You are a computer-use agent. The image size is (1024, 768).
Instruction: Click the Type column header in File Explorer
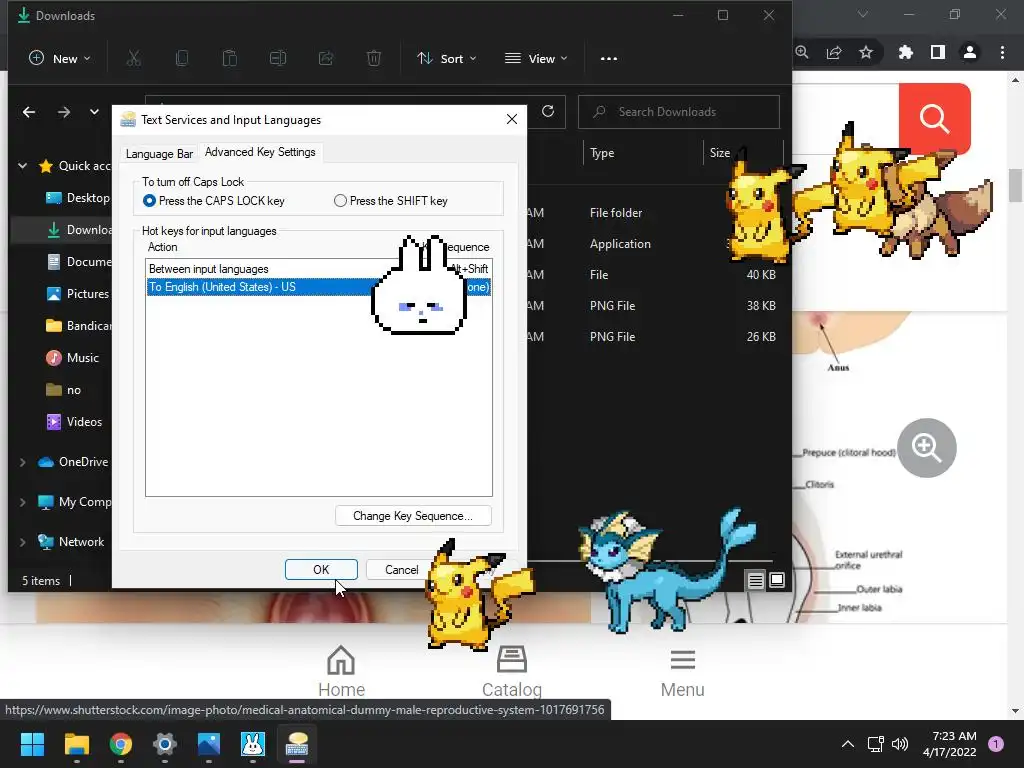tap(602, 153)
